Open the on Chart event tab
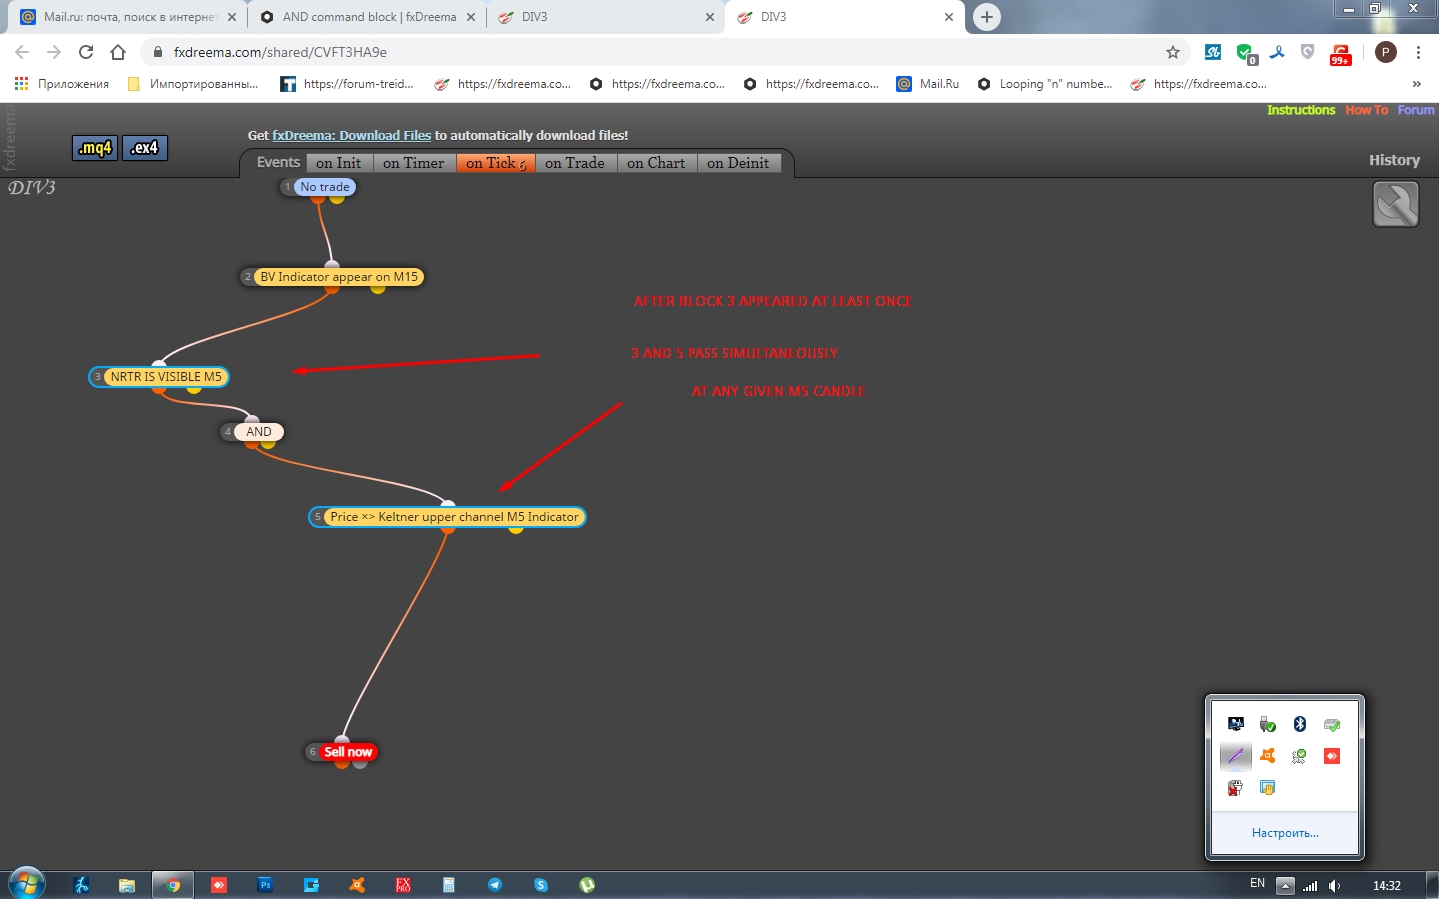 656,163
